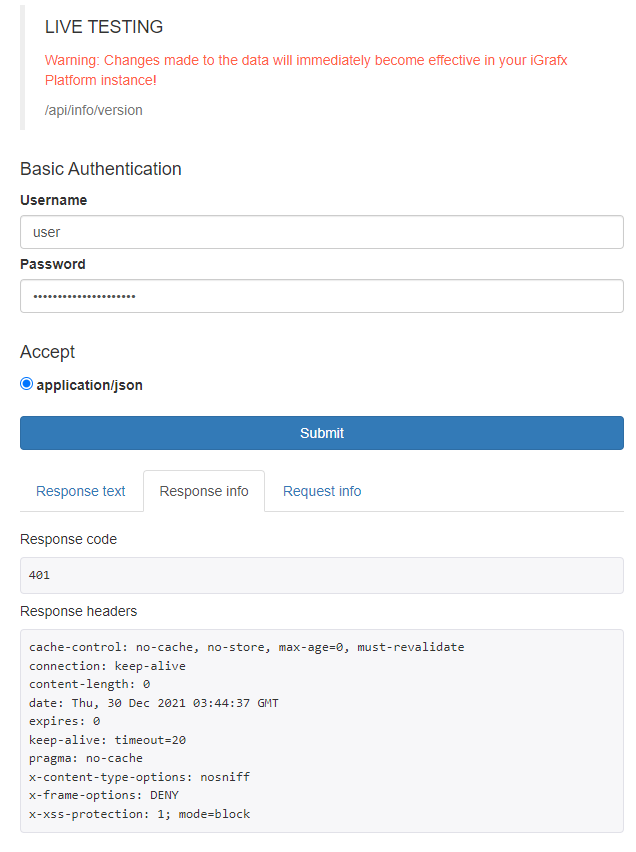This screenshot has height=852, width=636.
Task: Switch to the Response text tab
Action: 81,491
